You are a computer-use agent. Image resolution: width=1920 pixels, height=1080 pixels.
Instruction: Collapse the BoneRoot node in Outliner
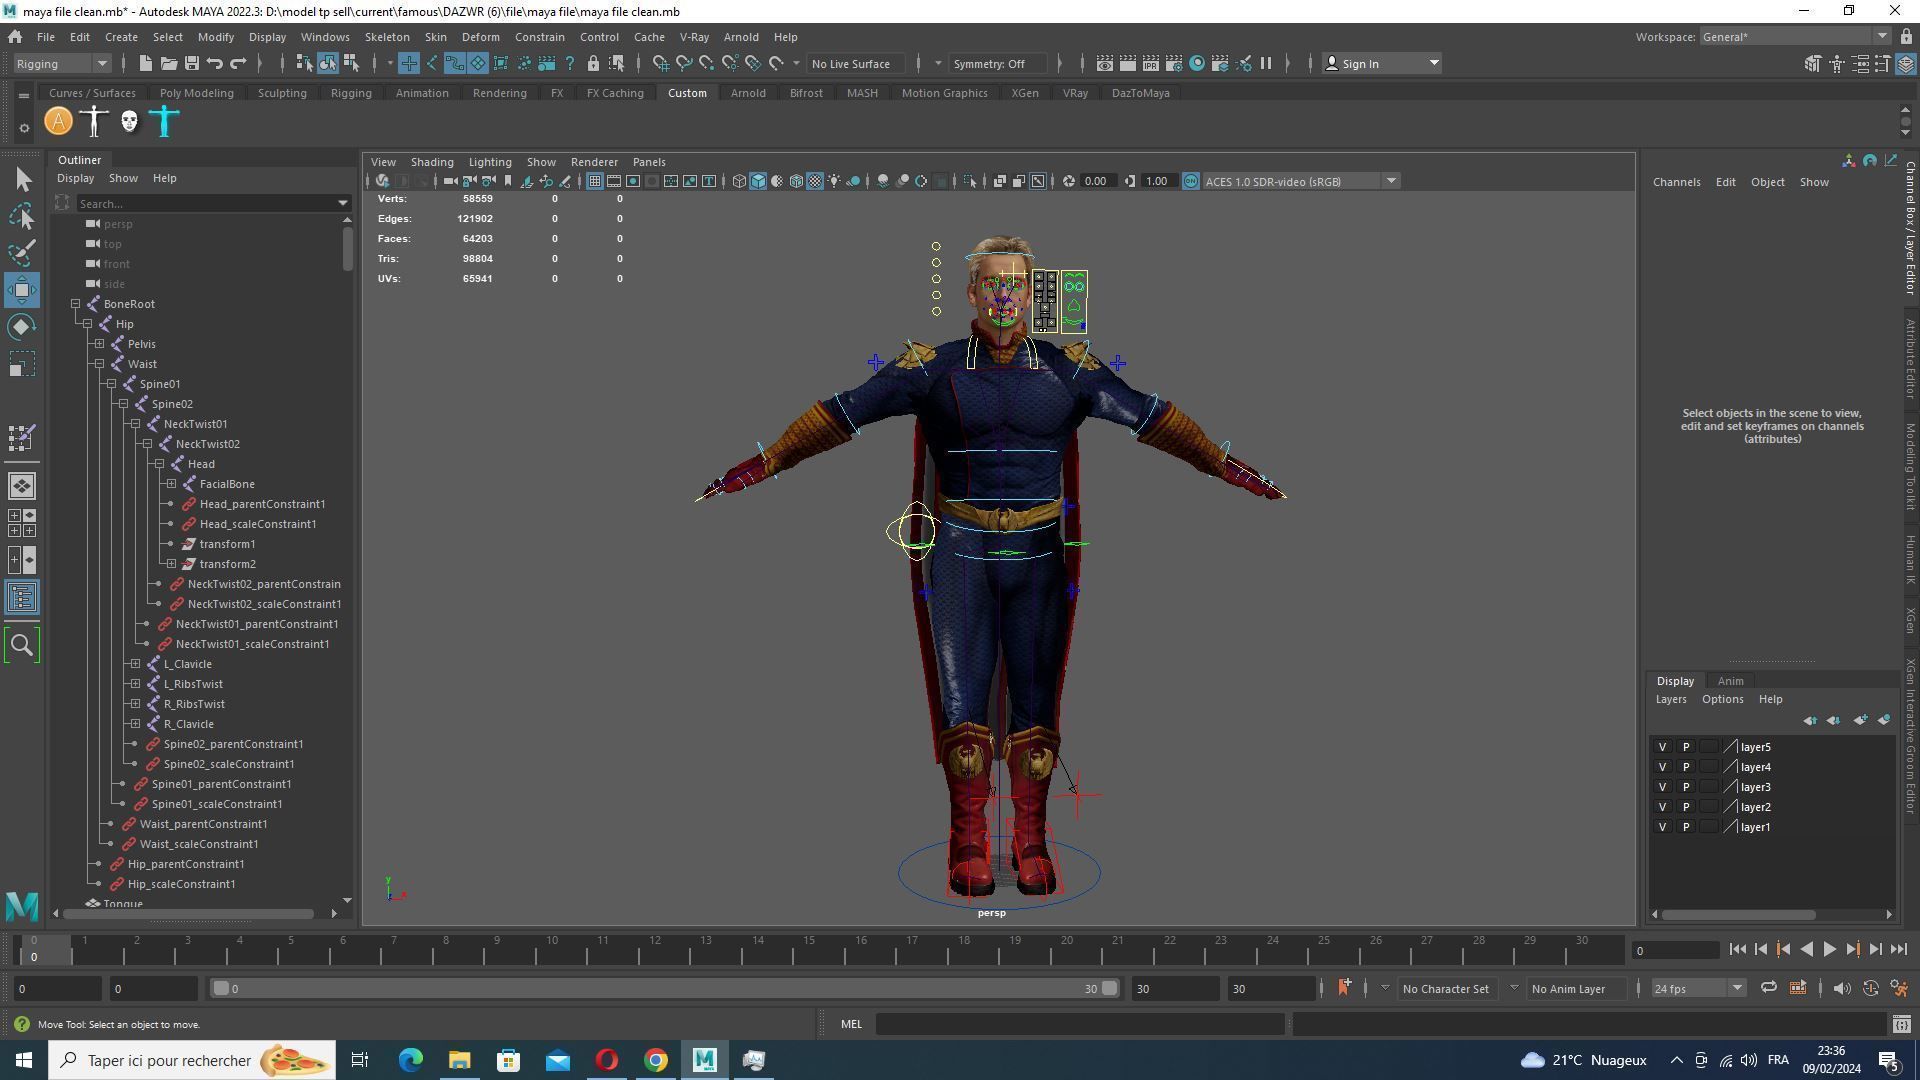point(75,304)
